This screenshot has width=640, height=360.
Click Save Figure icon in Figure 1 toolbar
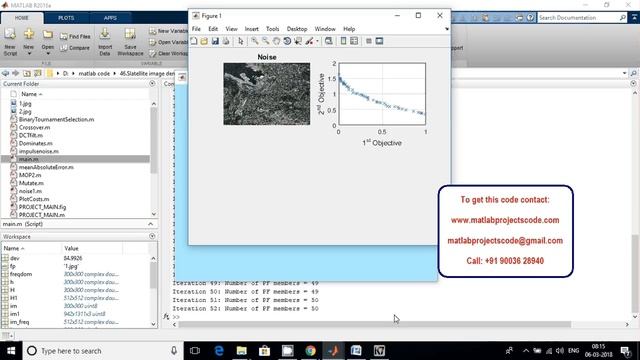215,41
